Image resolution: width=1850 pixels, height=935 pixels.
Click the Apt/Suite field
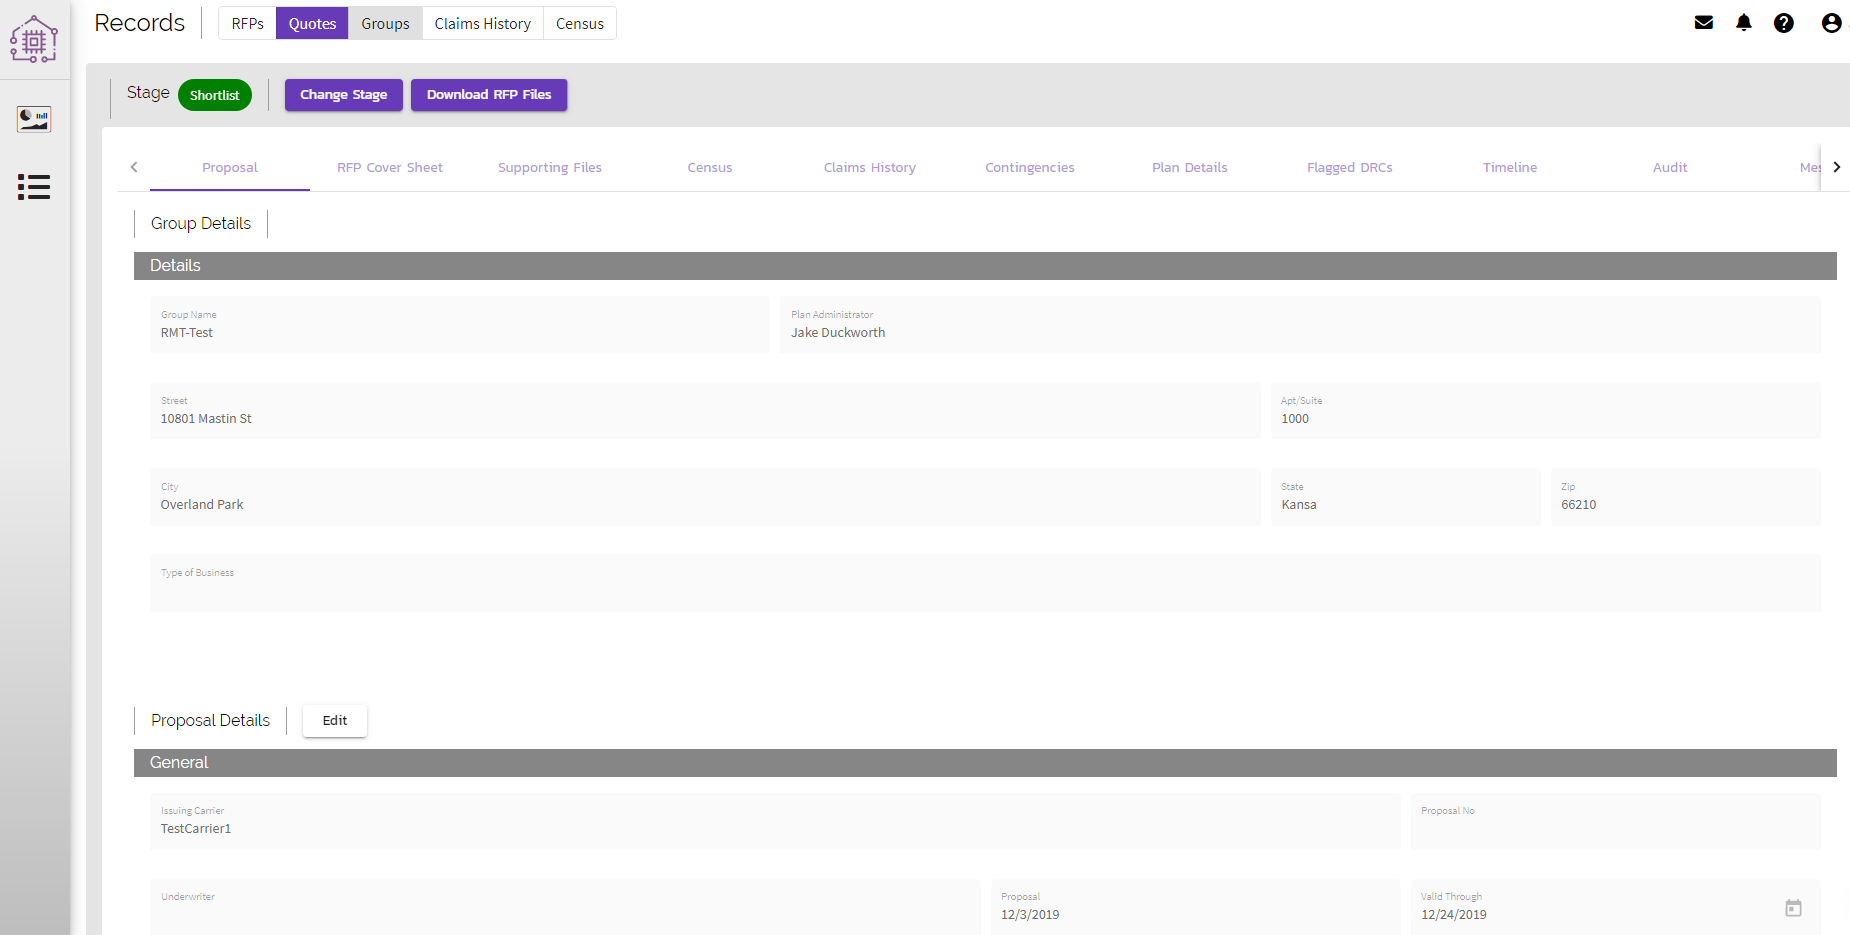pos(1545,410)
